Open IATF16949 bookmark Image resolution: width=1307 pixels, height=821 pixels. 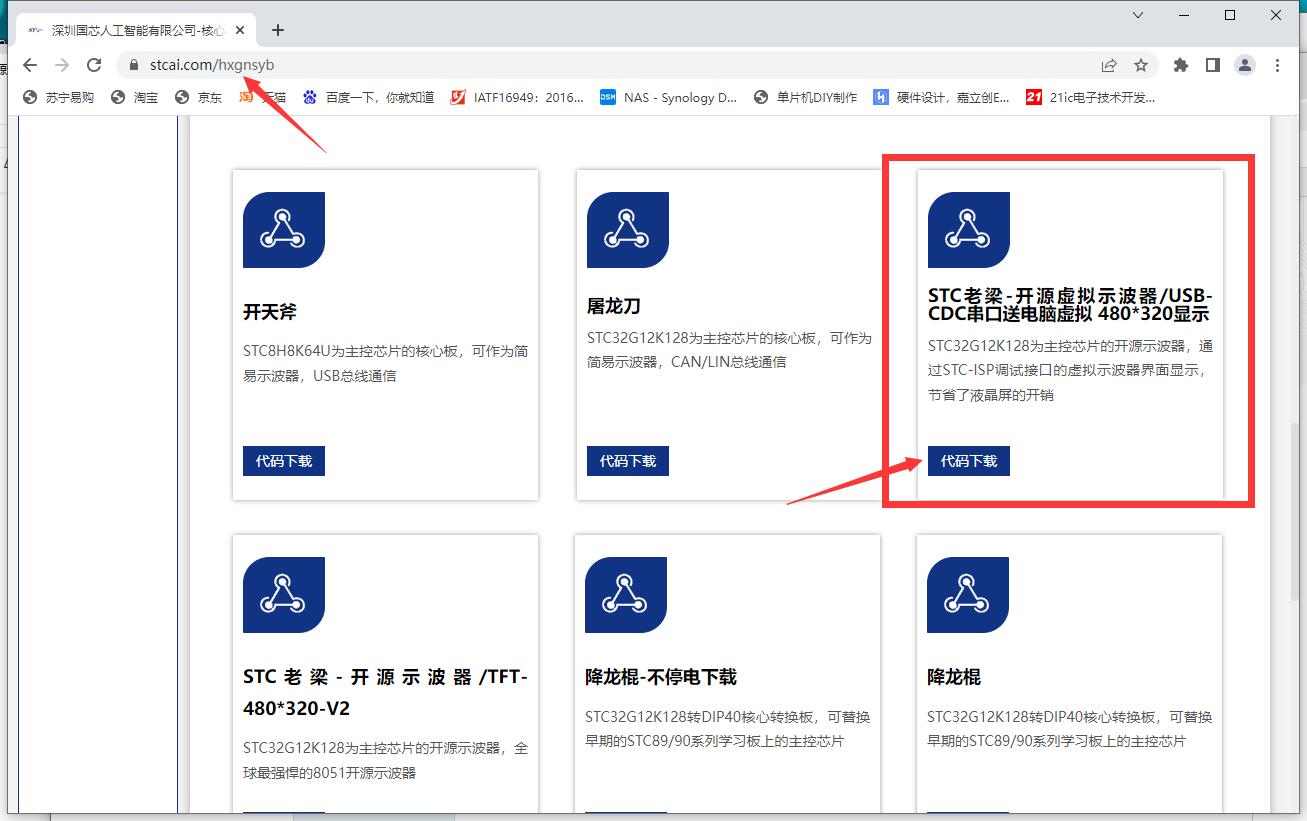click(517, 97)
